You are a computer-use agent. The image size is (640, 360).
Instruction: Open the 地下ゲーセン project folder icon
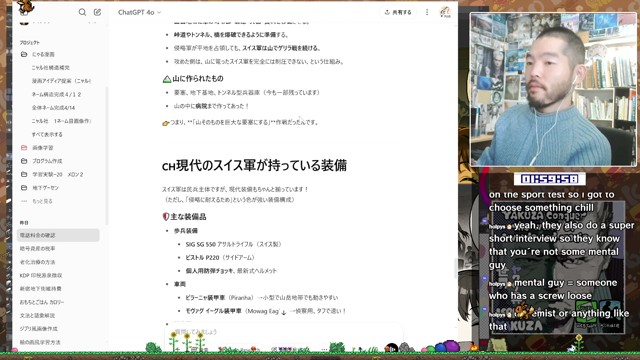click(24, 188)
